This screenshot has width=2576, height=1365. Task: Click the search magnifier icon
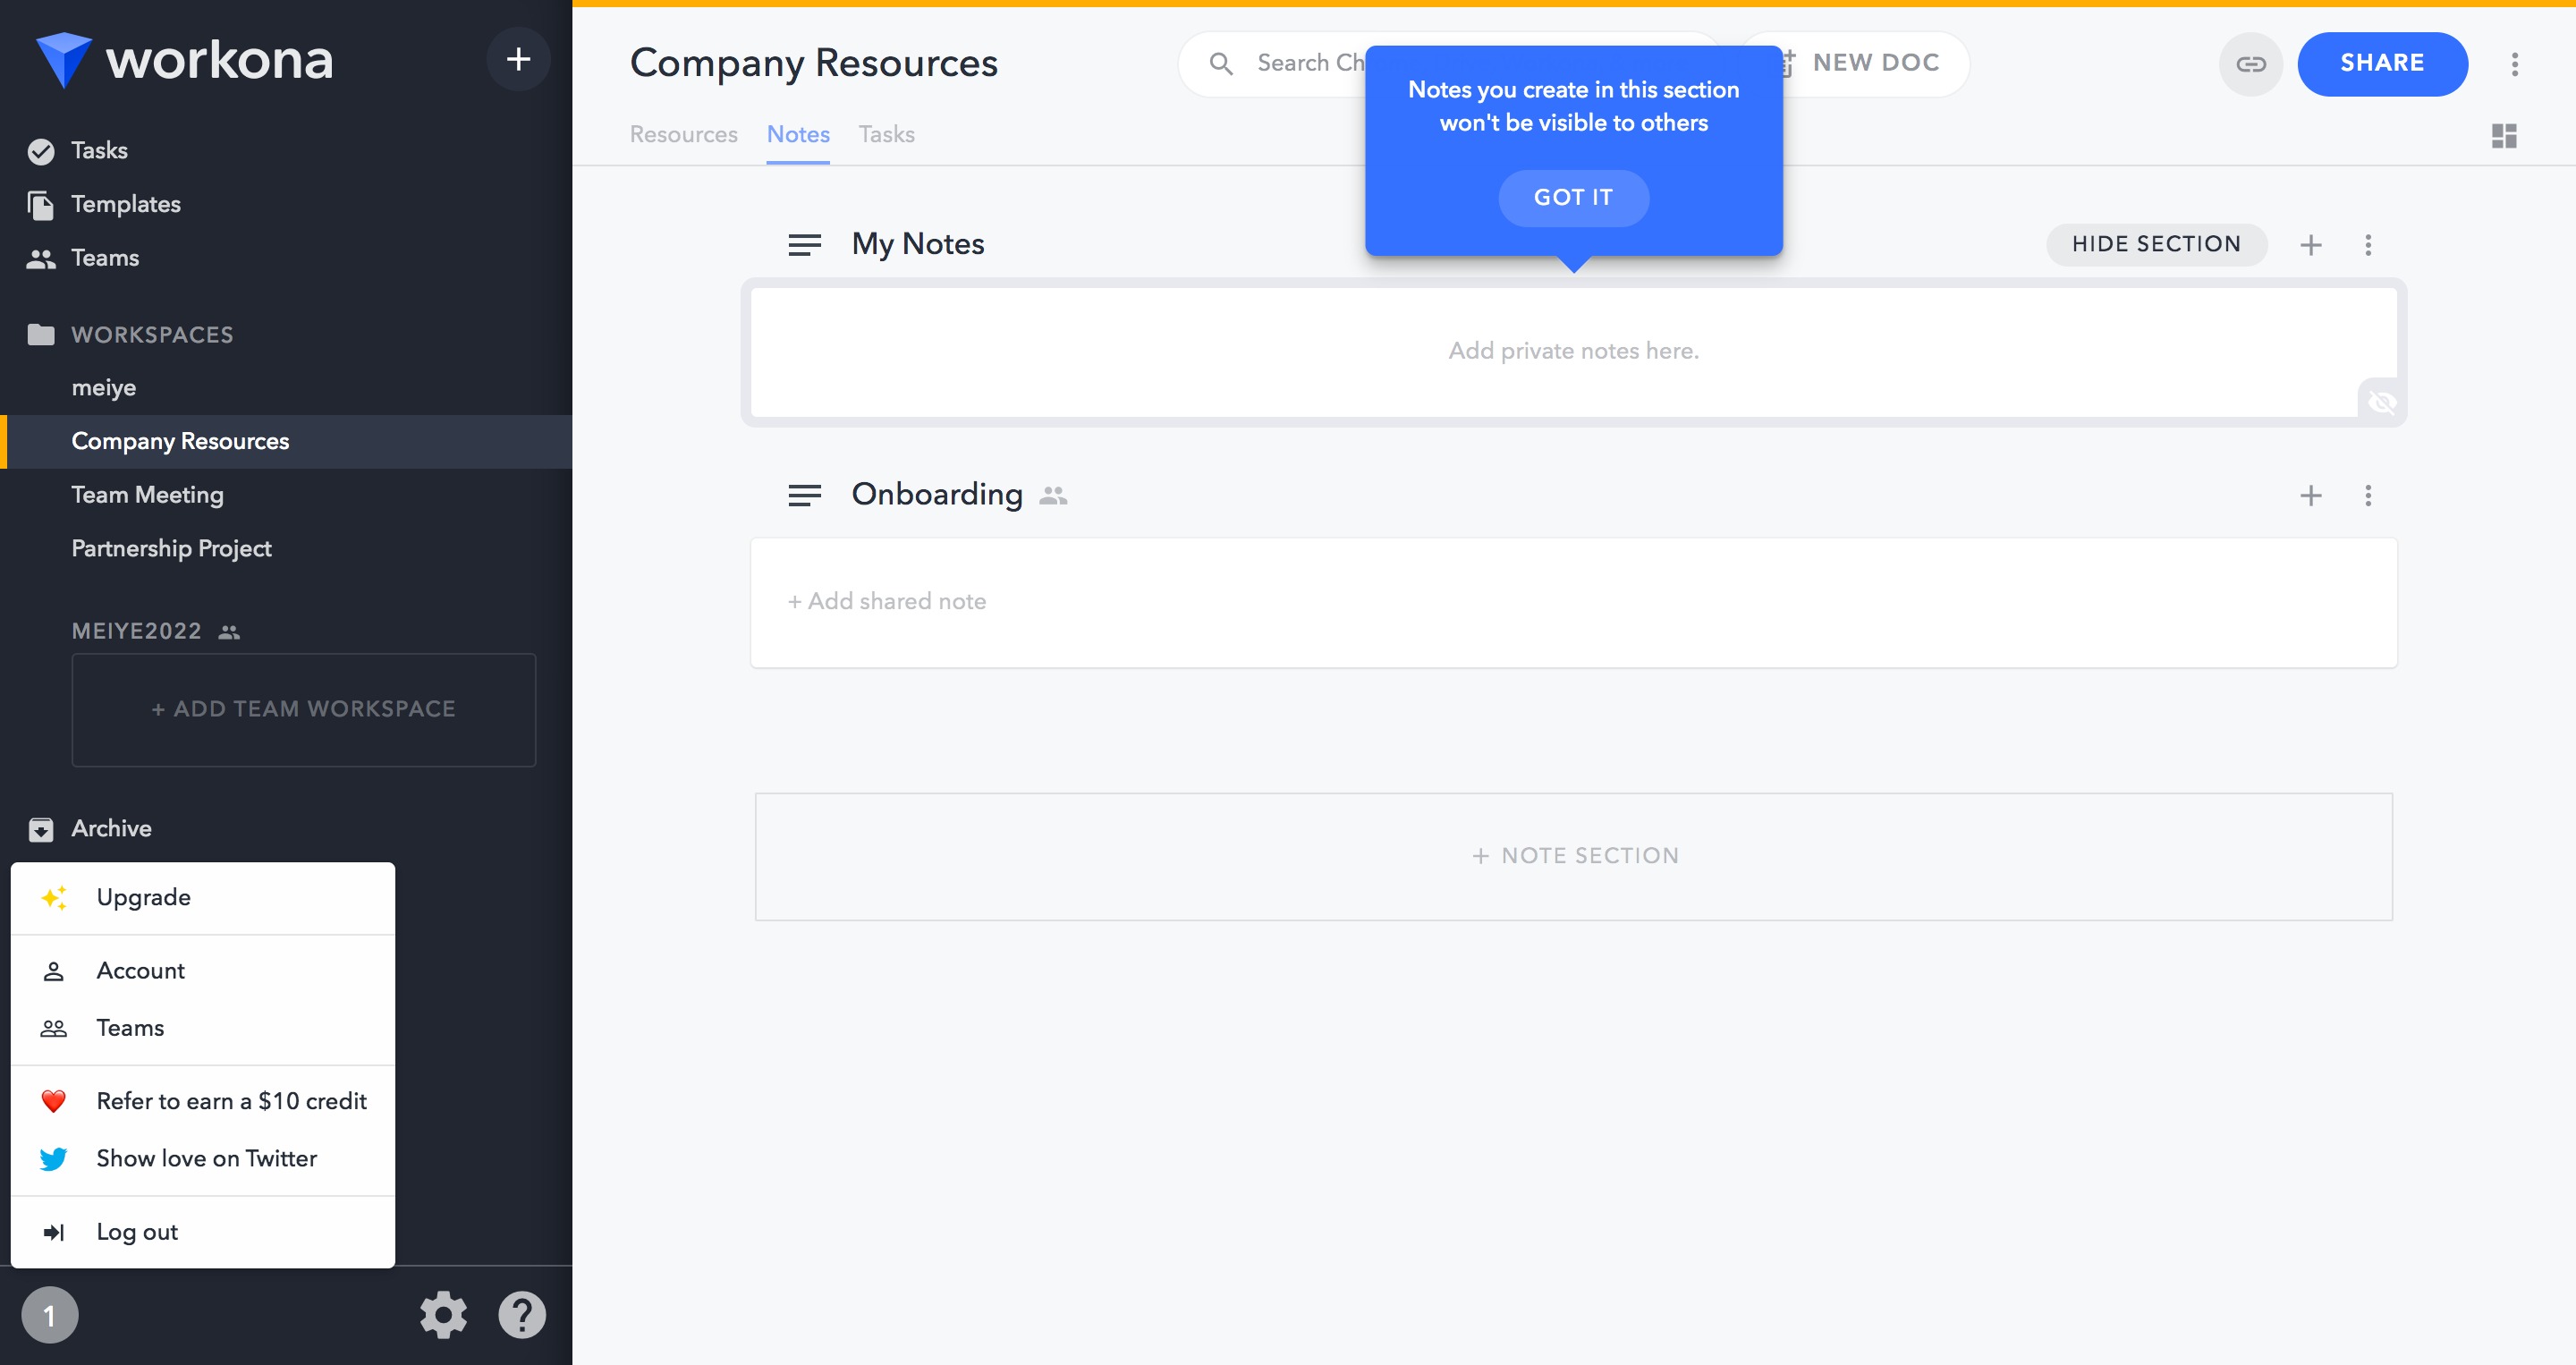click(x=1220, y=64)
